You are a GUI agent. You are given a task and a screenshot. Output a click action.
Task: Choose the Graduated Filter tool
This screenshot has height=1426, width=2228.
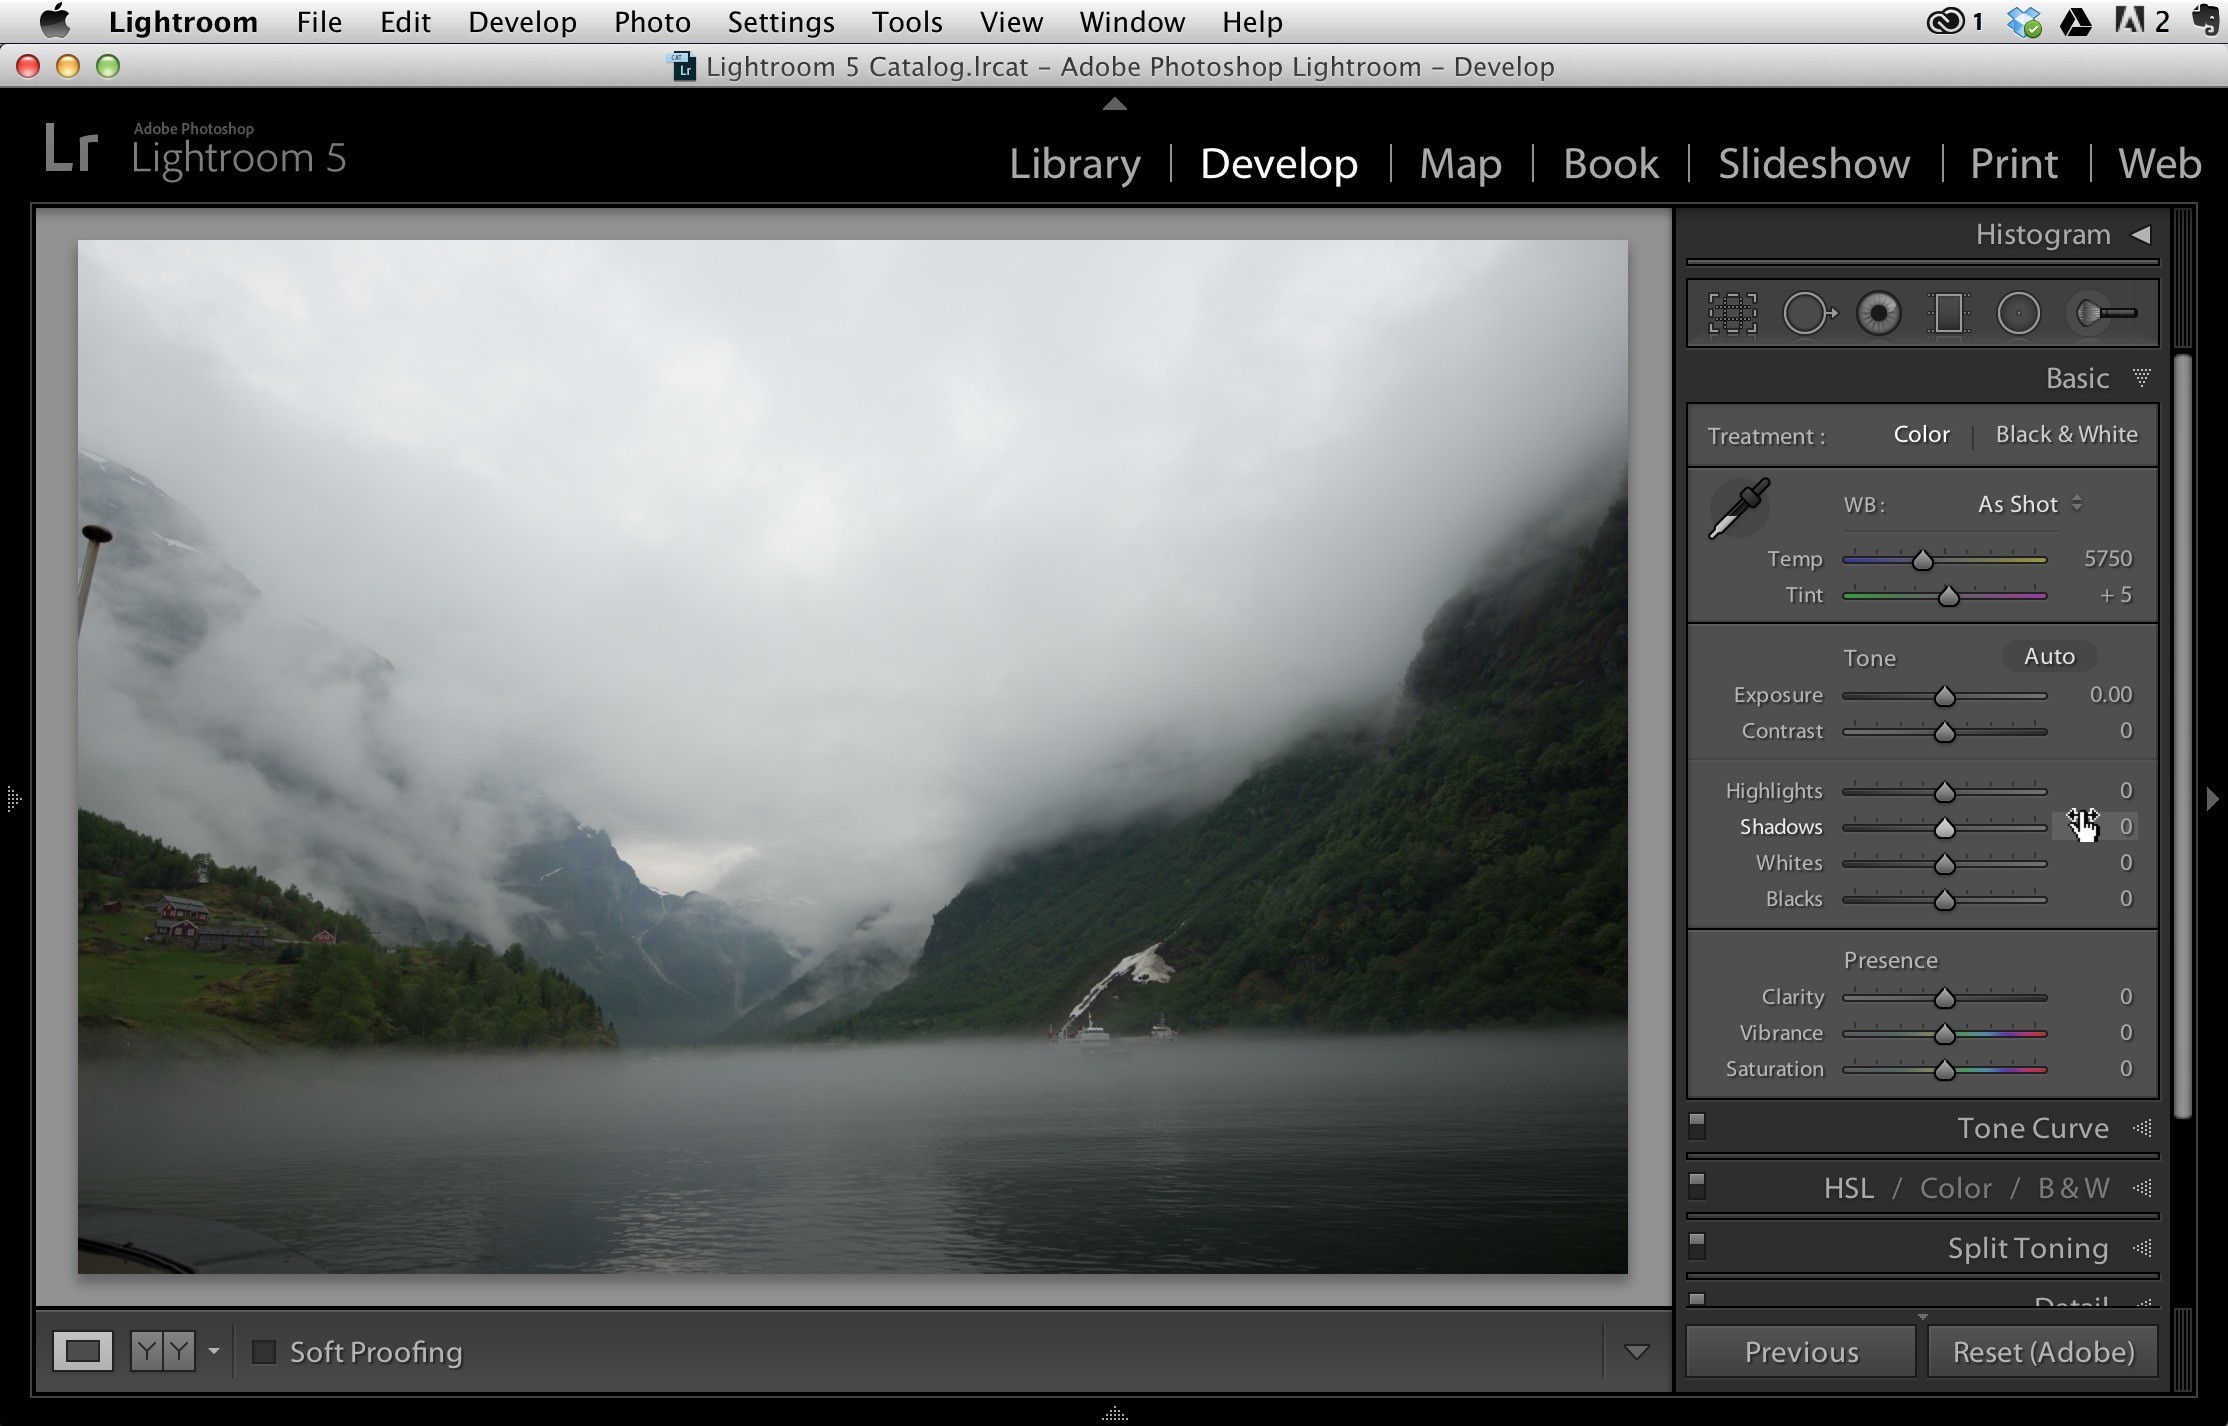point(1948,314)
